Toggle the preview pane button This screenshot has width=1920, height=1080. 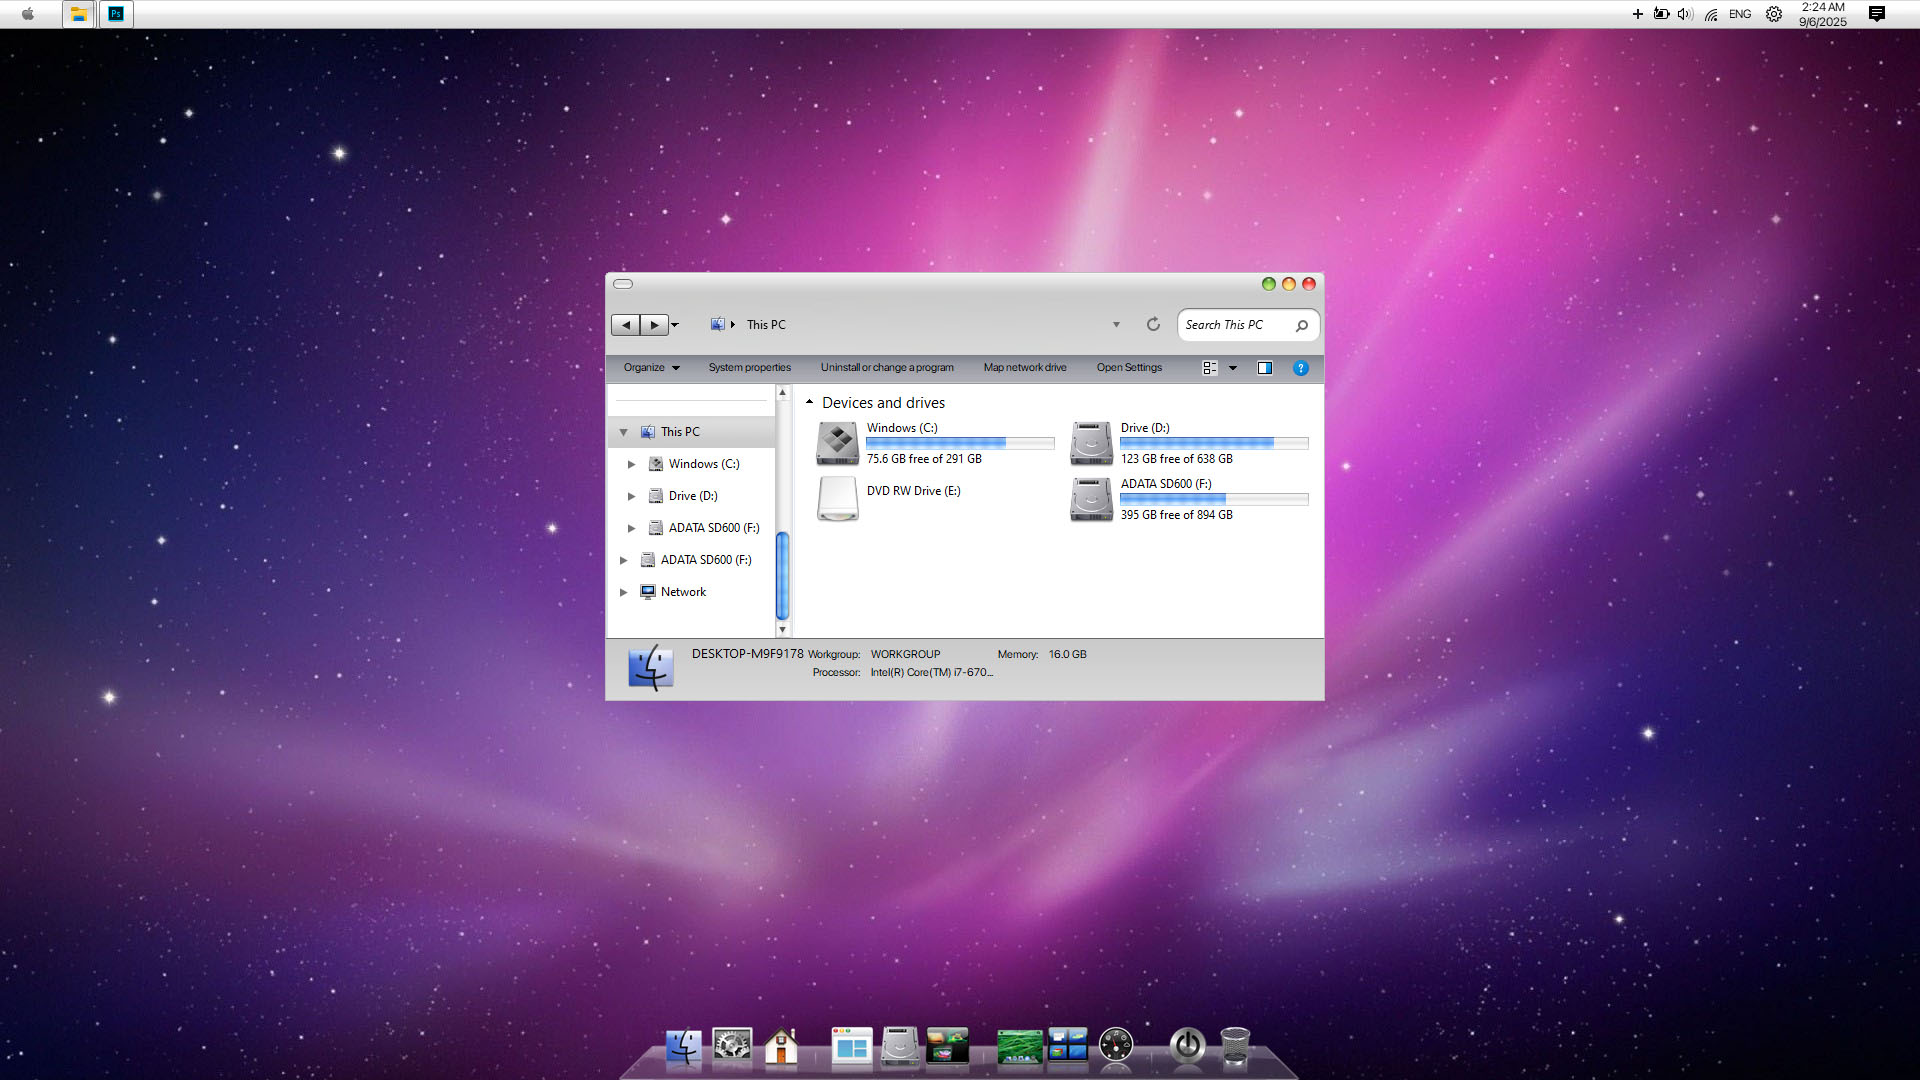1265,368
